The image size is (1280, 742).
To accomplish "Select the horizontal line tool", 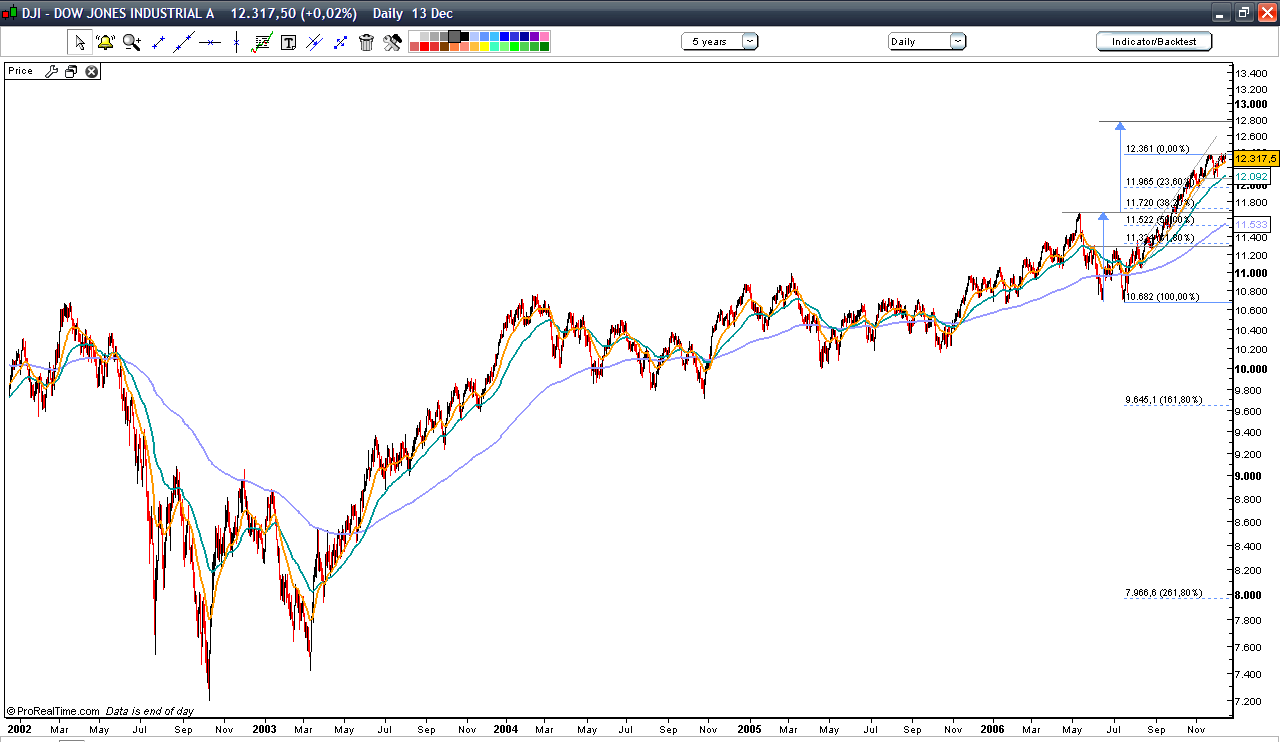I will pos(209,42).
